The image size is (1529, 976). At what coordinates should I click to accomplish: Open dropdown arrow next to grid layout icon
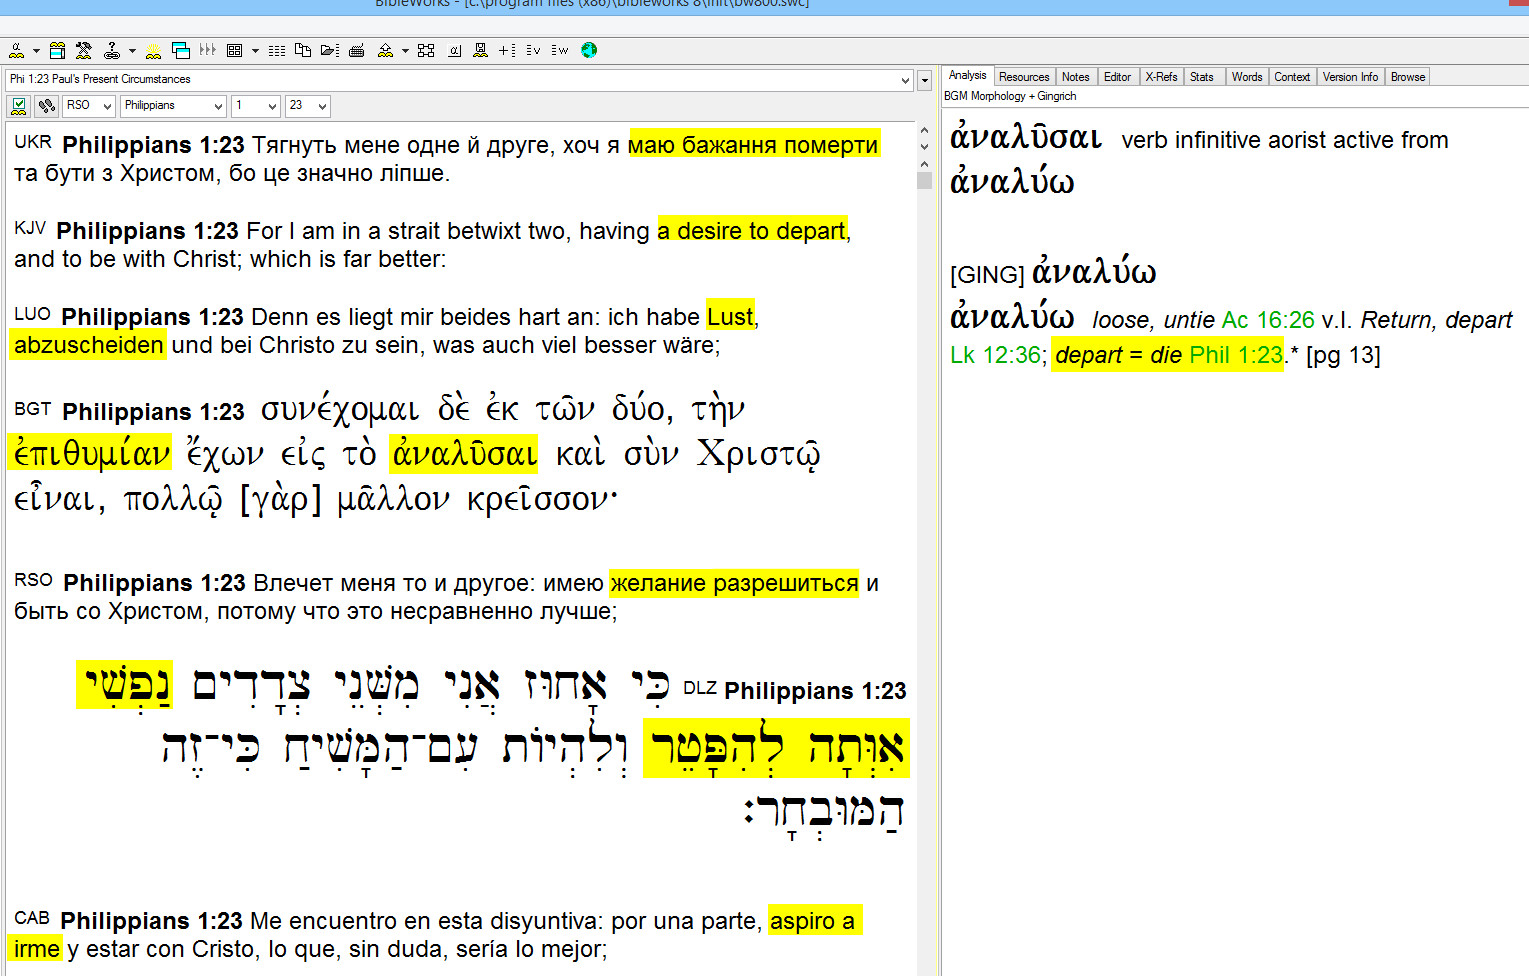(255, 50)
